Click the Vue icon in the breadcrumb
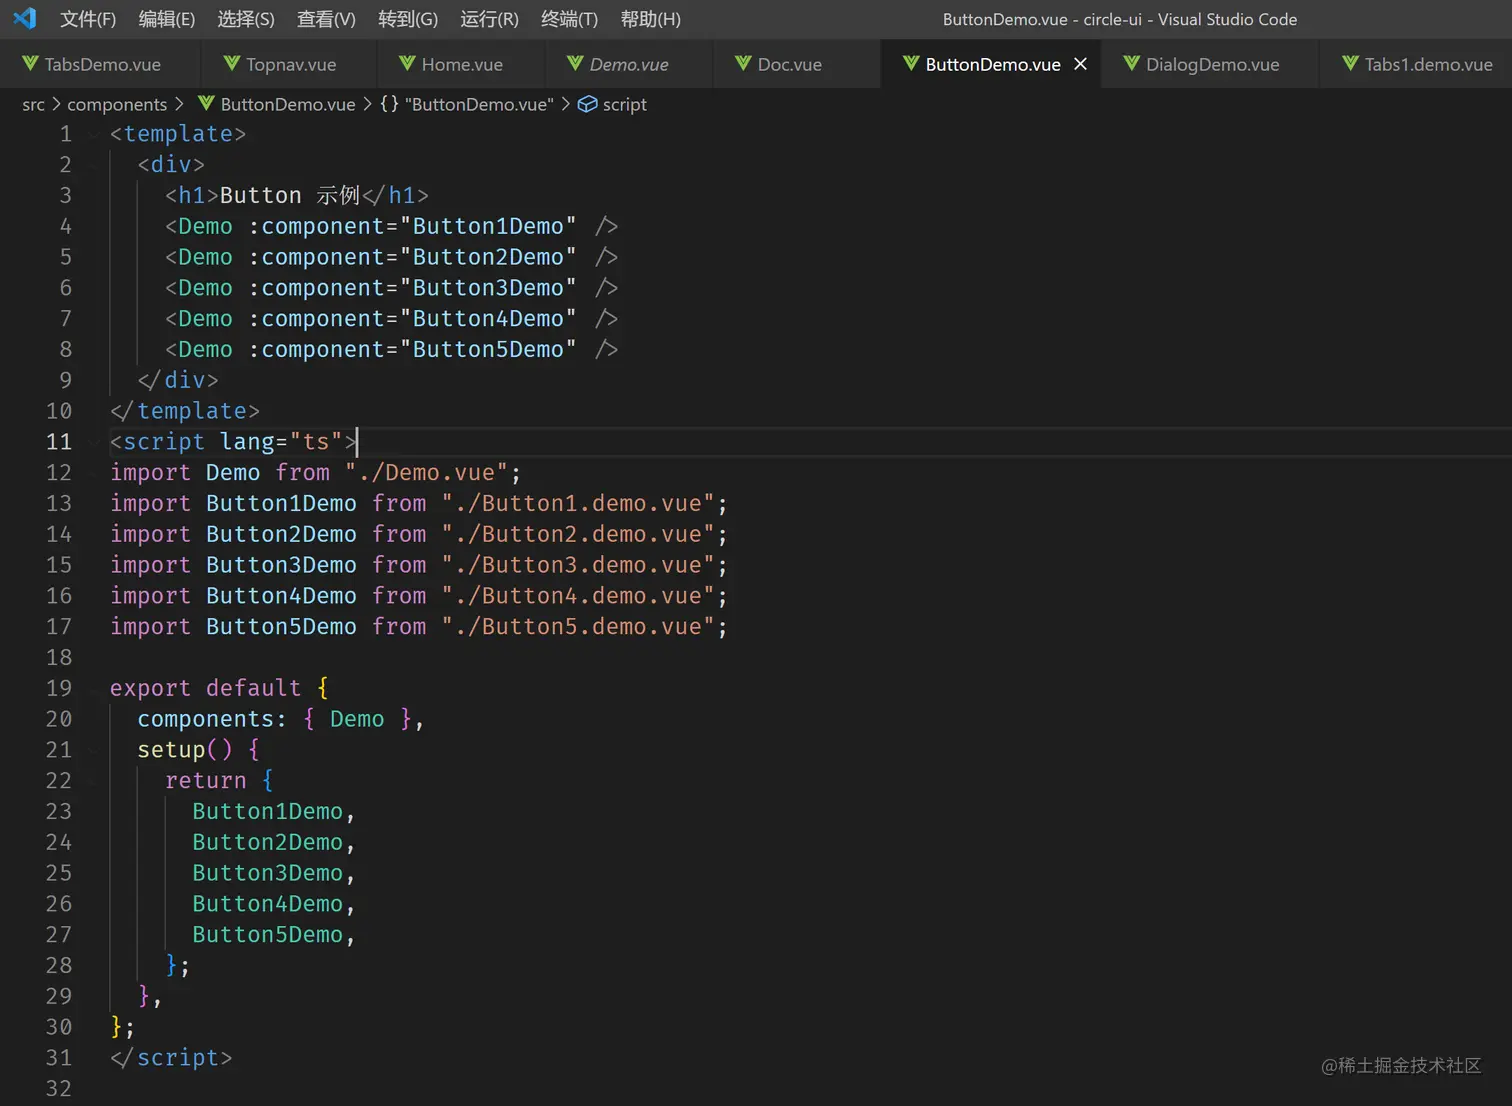1512x1106 pixels. point(206,104)
